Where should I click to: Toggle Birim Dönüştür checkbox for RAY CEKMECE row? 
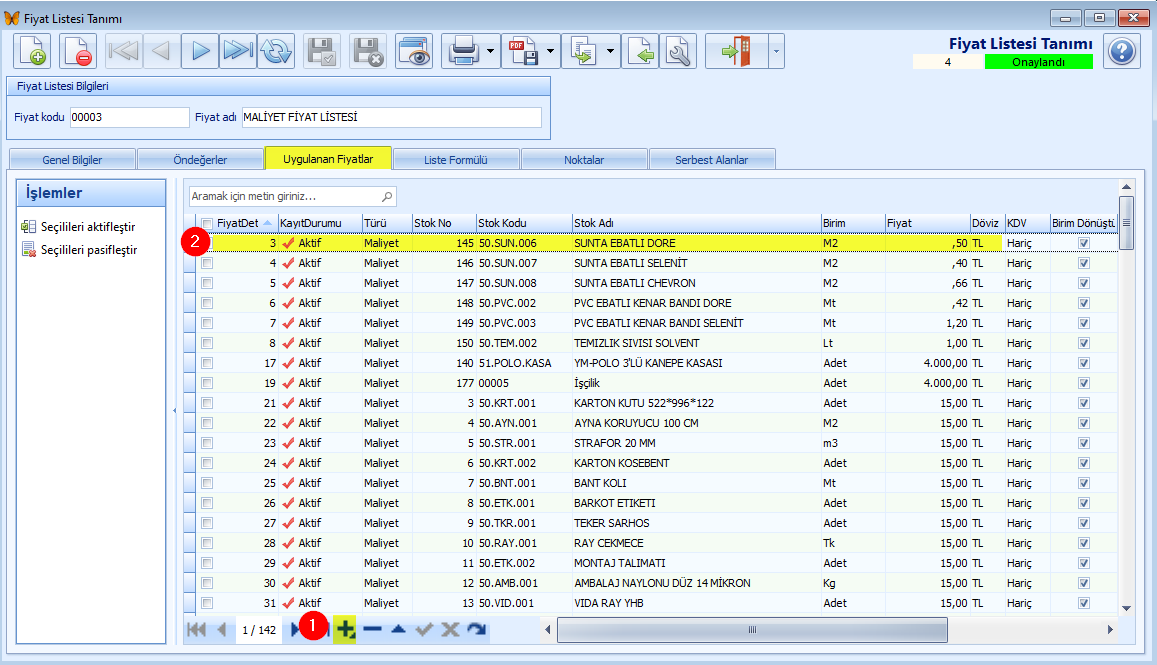click(x=1084, y=542)
